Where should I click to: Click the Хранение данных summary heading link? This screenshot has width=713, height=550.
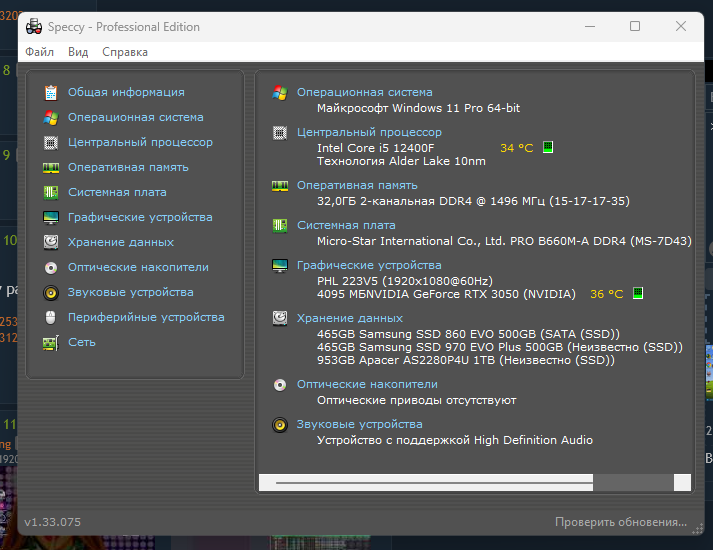(350, 318)
